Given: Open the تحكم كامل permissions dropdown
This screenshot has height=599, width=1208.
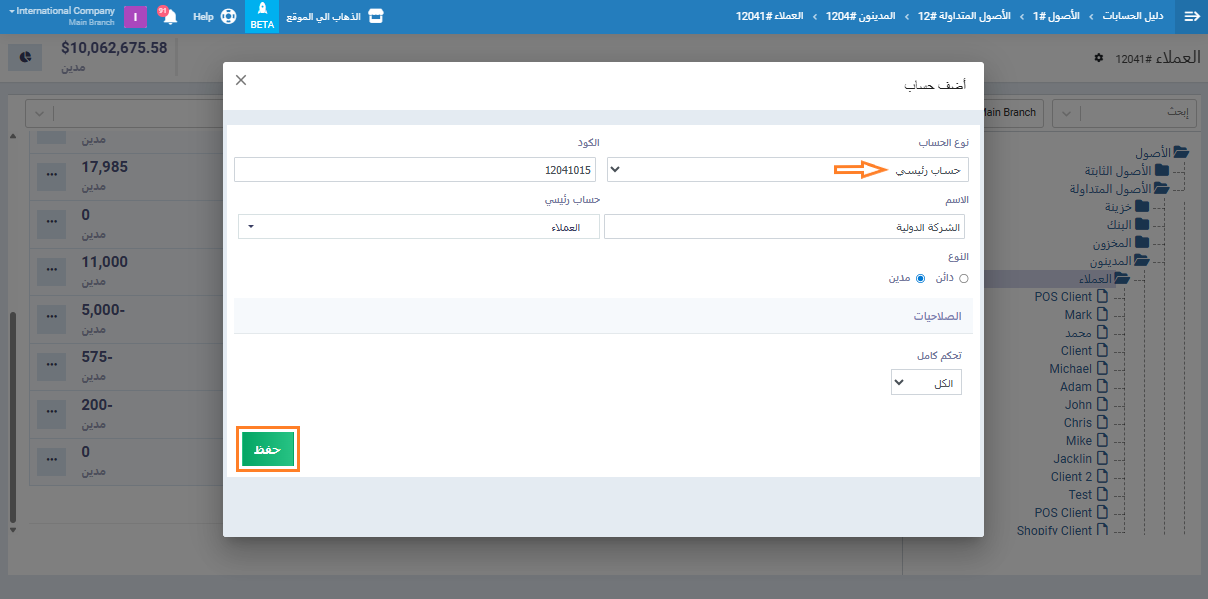Looking at the screenshot, I should pyautogui.click(x=926, y=383).
